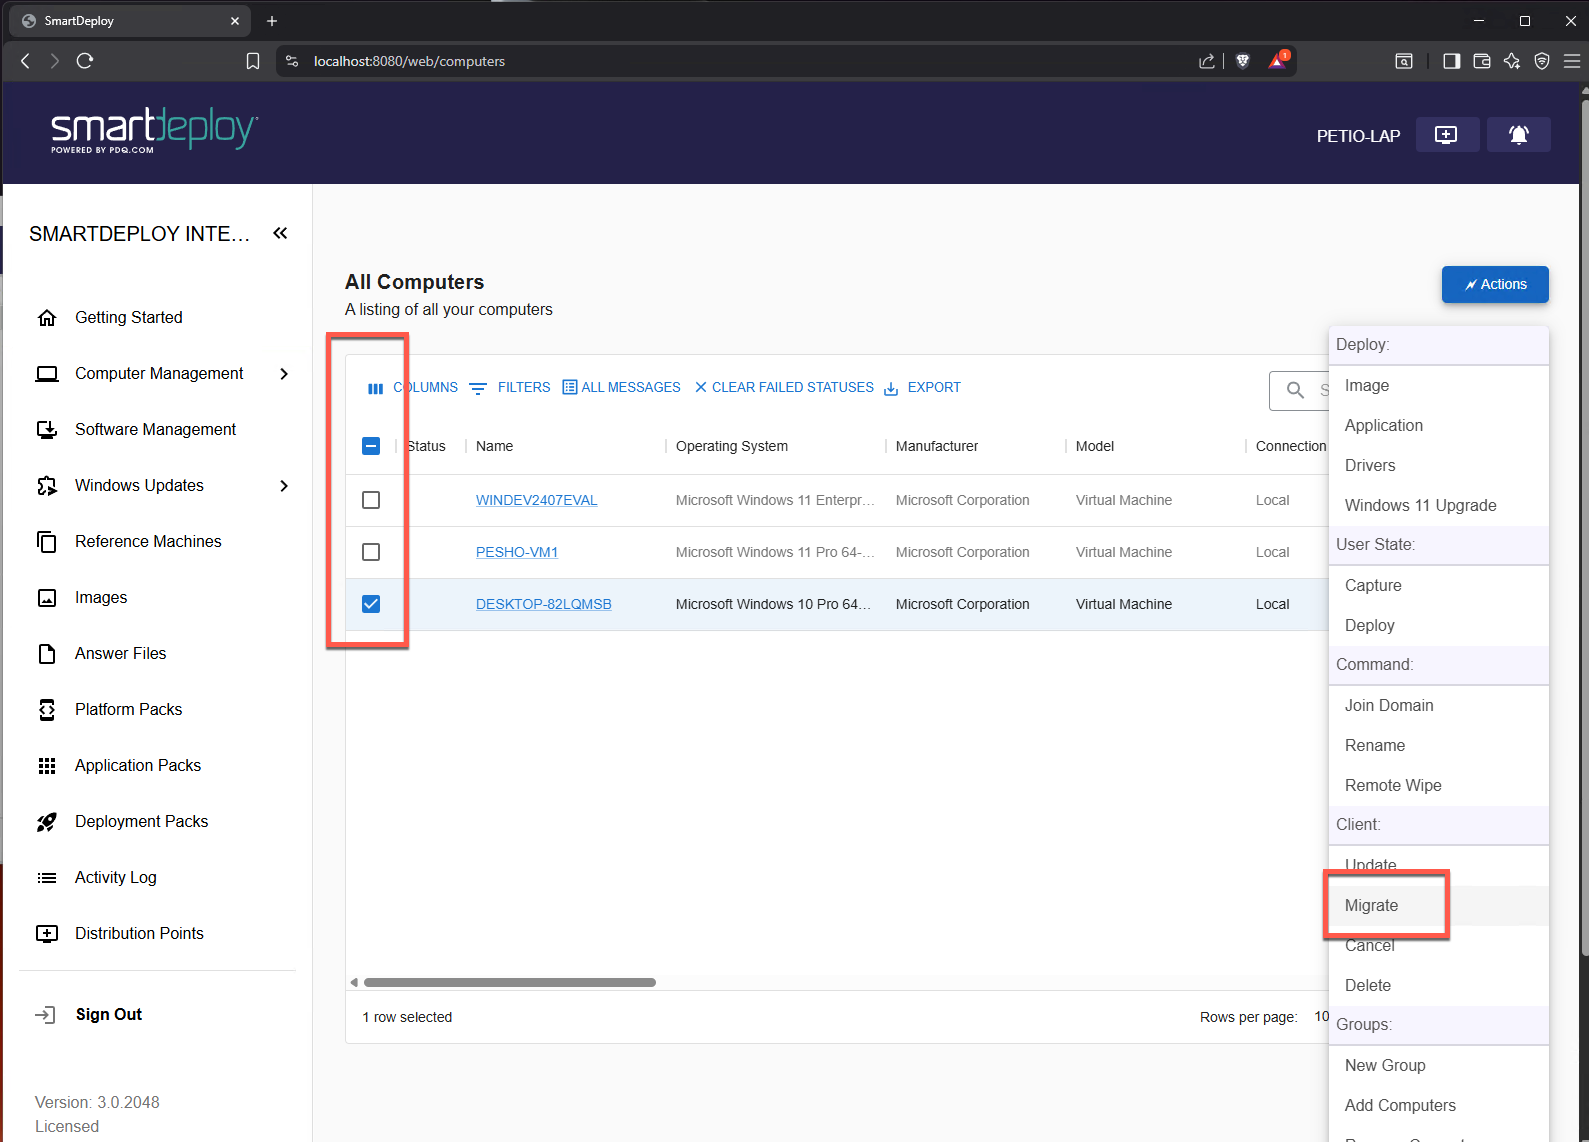Viewport: 1589px width, 1142px height.
Task: Select Windows 11 Upgrade menu entry
Action: coord(1420,505)
